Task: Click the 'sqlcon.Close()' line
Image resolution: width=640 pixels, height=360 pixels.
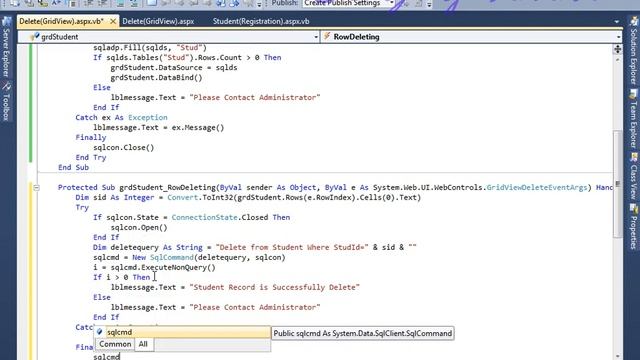Action: (124, 148)
